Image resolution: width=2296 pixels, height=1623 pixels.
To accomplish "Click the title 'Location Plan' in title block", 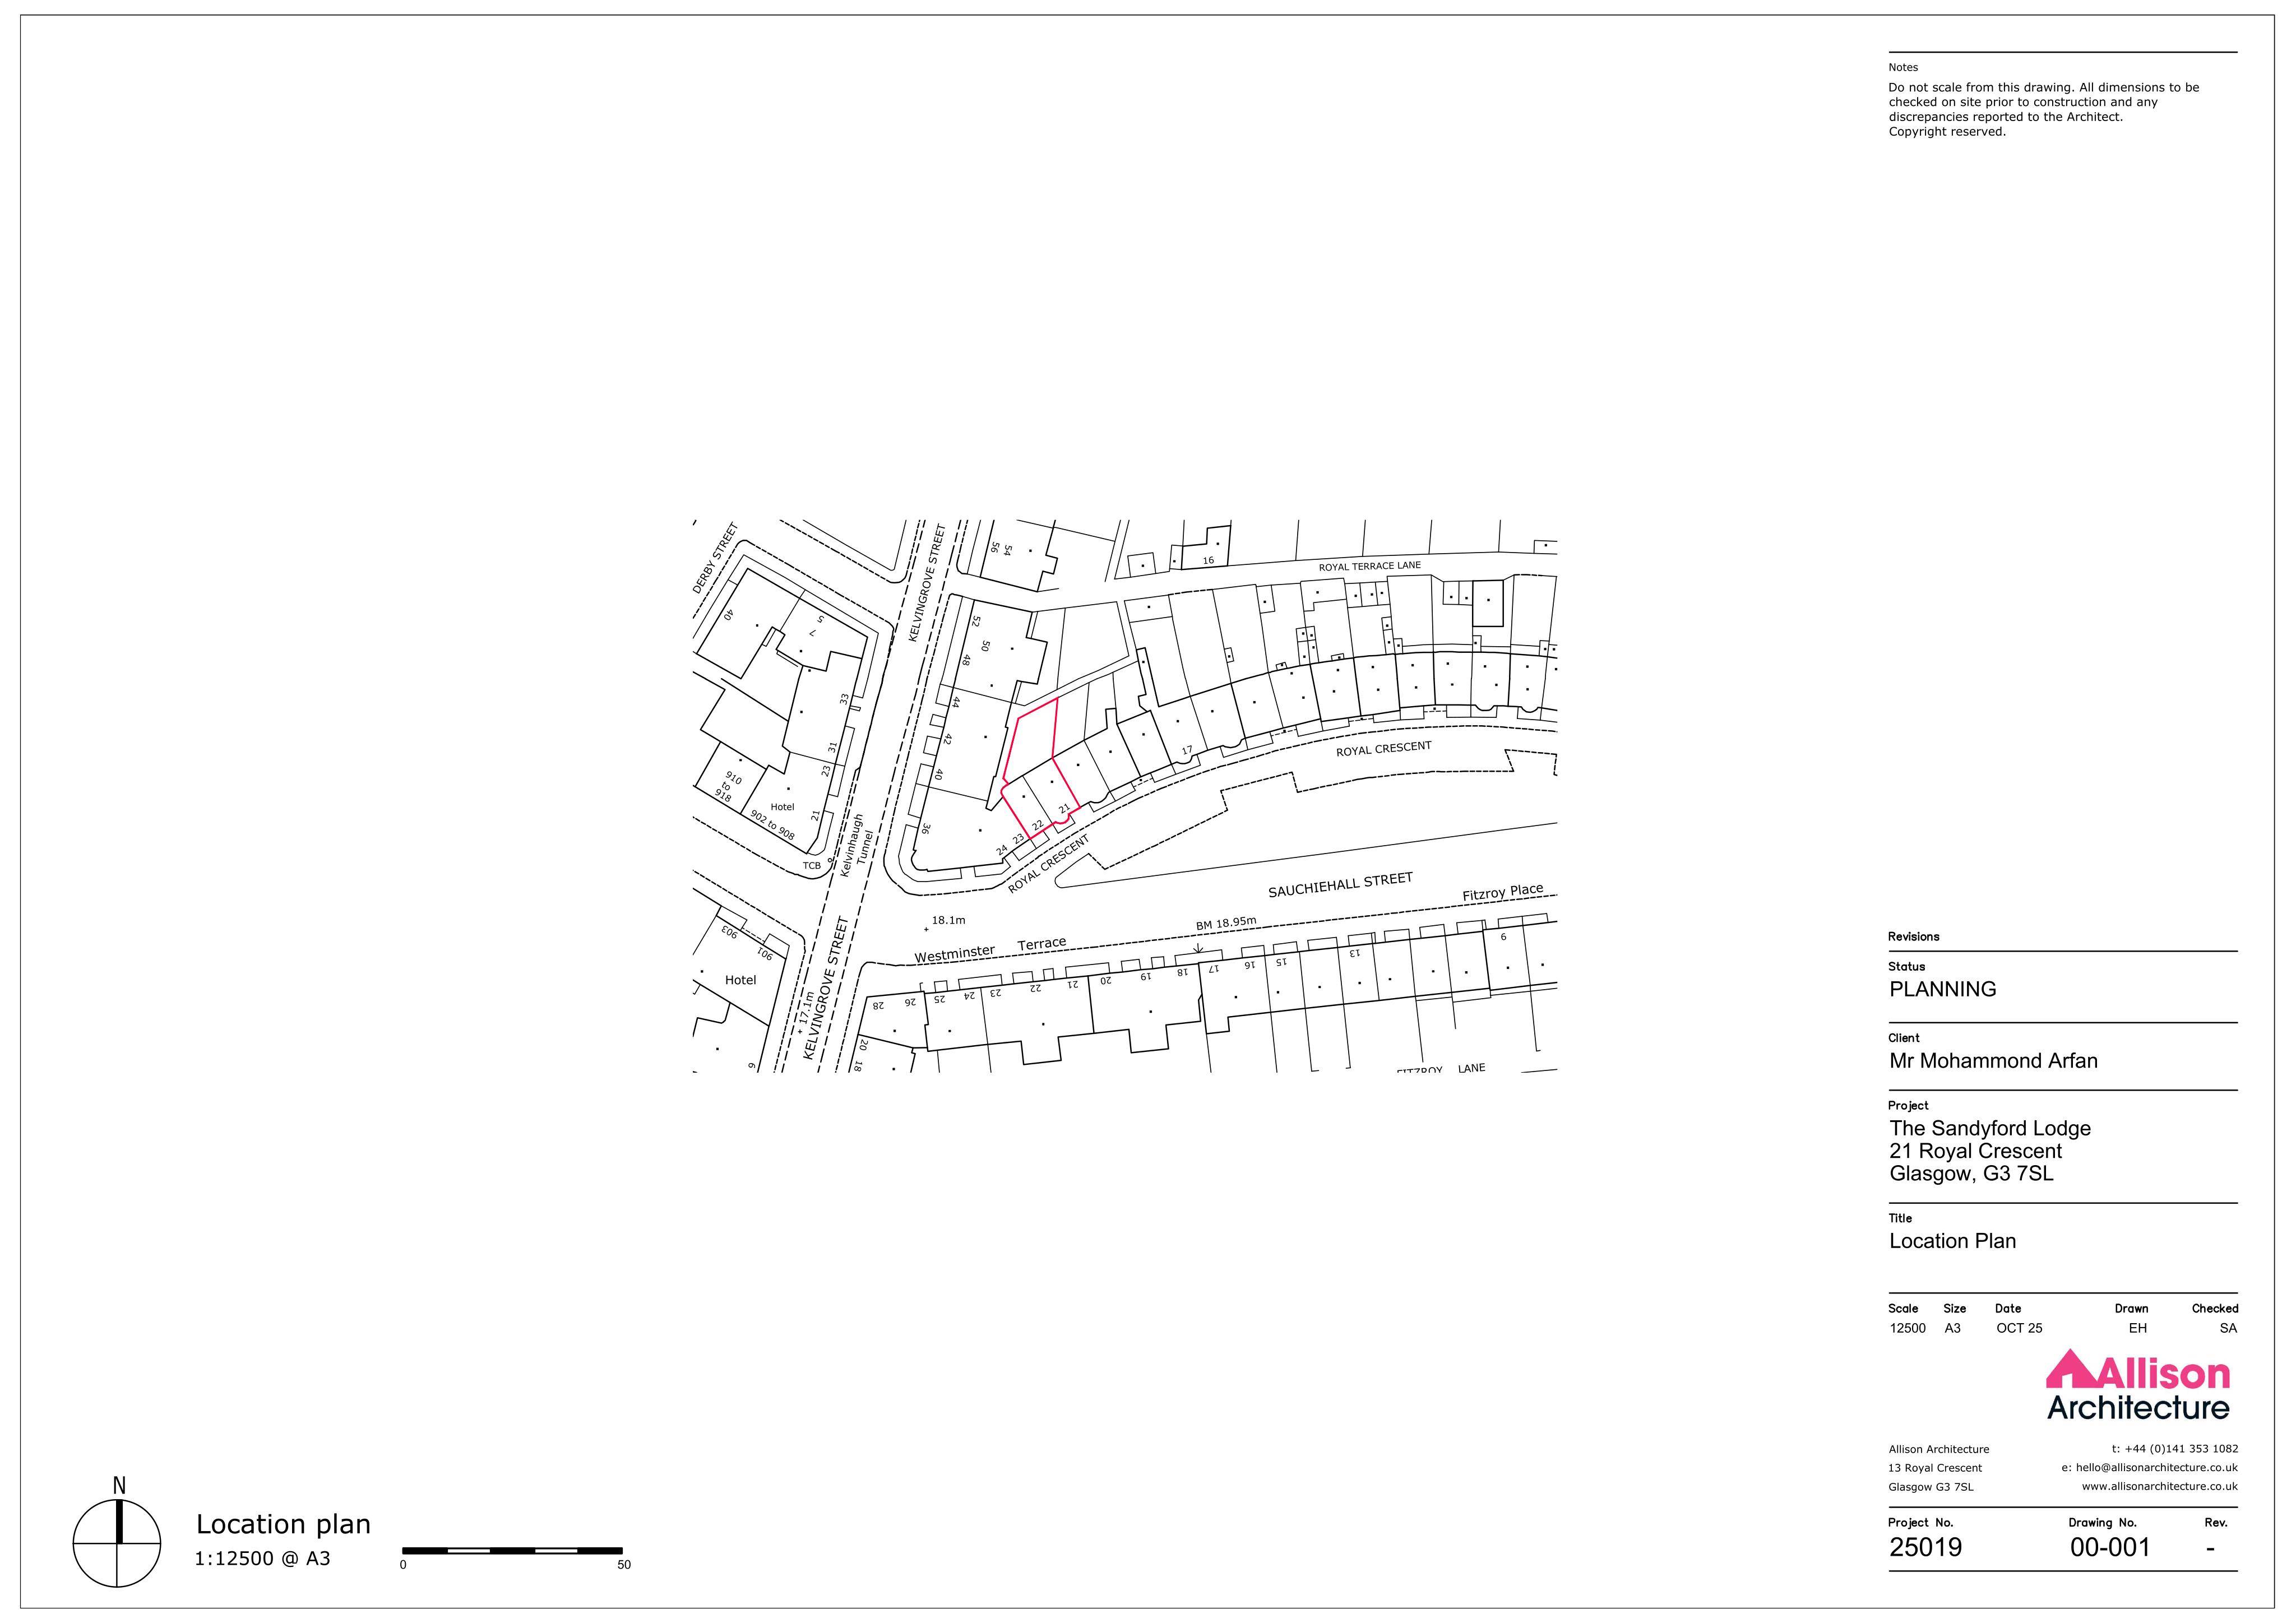I will [x=1952, y=1241].
